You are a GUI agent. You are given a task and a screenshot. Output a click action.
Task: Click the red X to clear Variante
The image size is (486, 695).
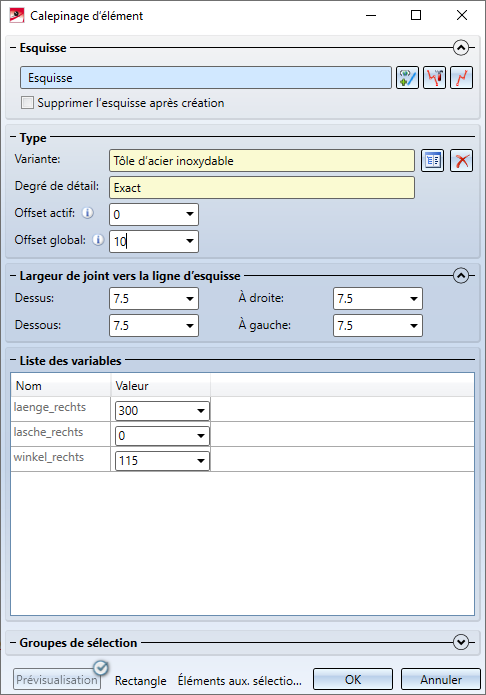[462, 160]
